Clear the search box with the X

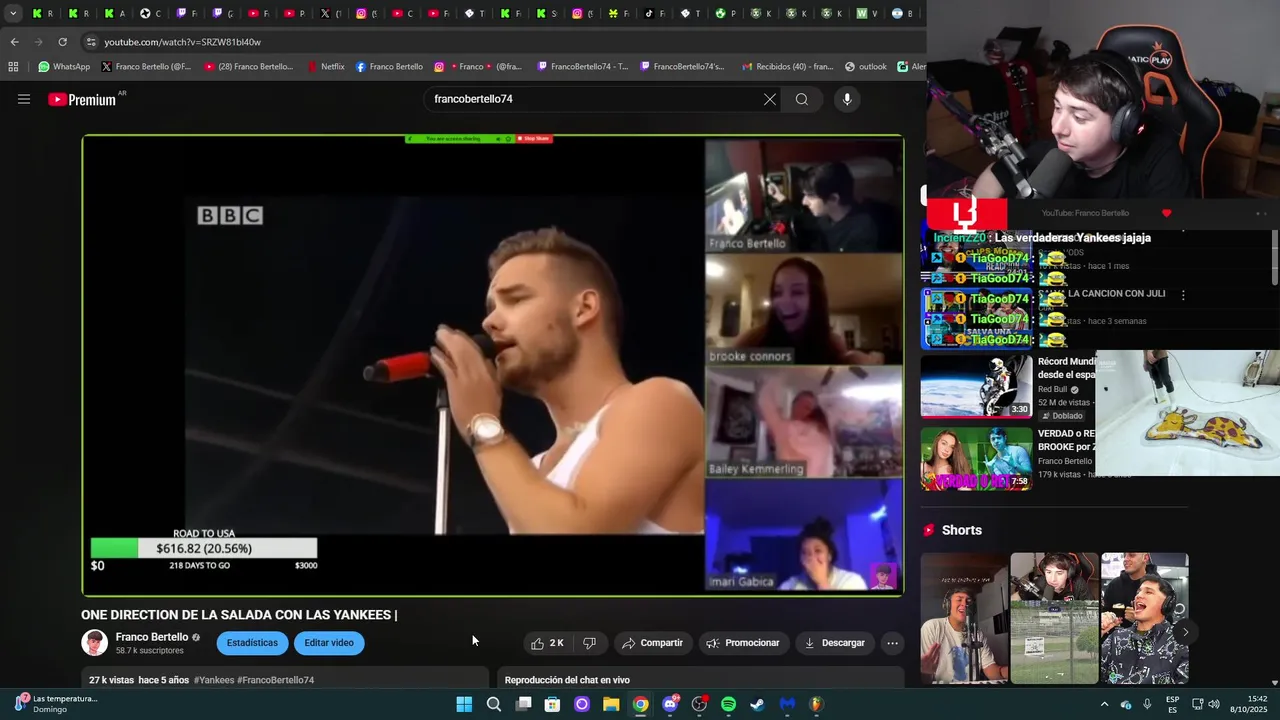770,99
